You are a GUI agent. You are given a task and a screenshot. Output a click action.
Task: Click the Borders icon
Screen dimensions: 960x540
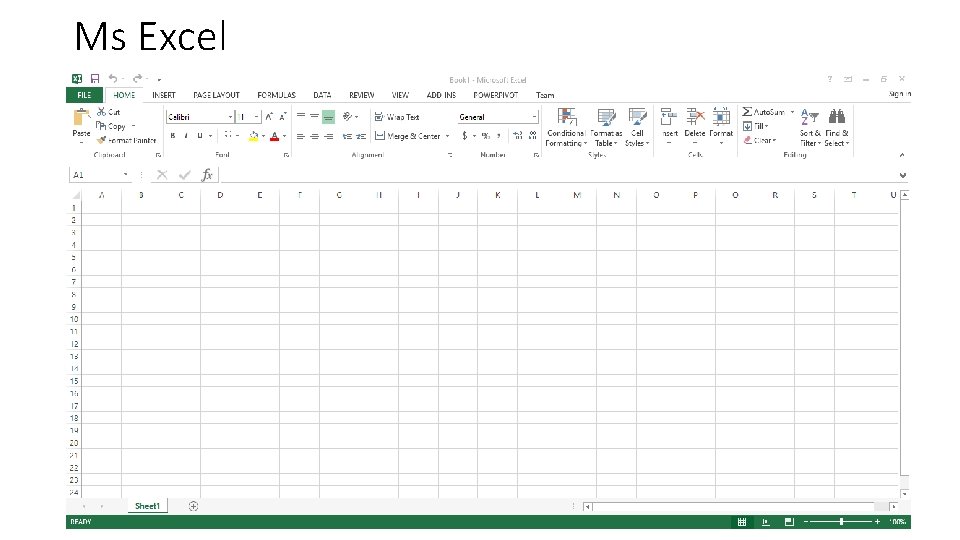click(228, 135)
